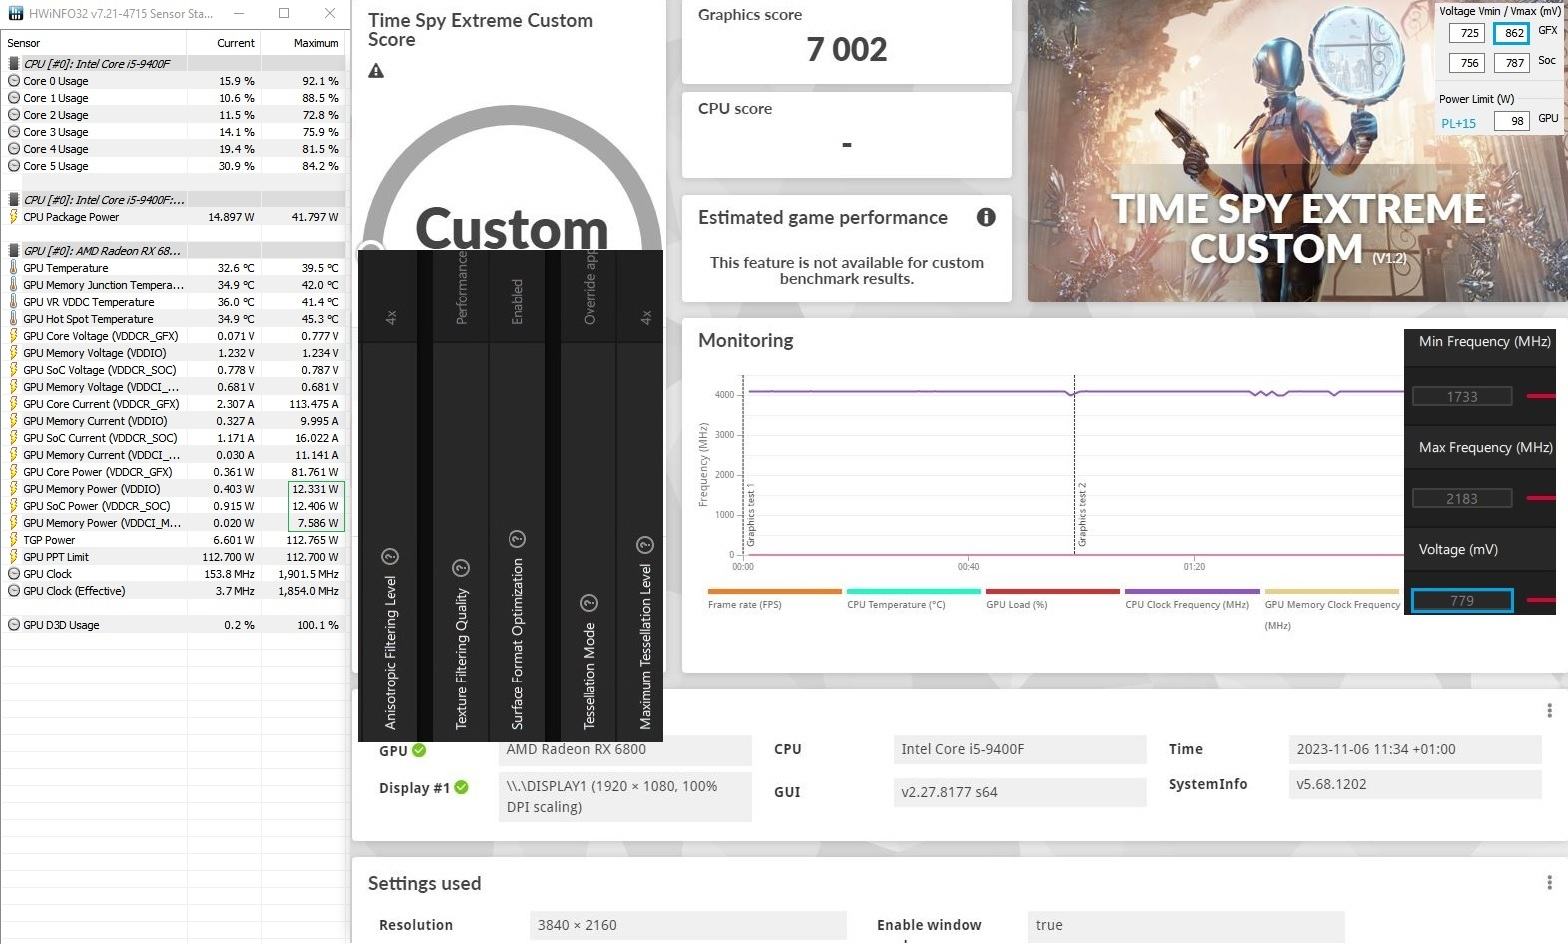Click the SystemInfo v5.68.1202 value
Screen dimensions: 1568x944
point(1415,784)
